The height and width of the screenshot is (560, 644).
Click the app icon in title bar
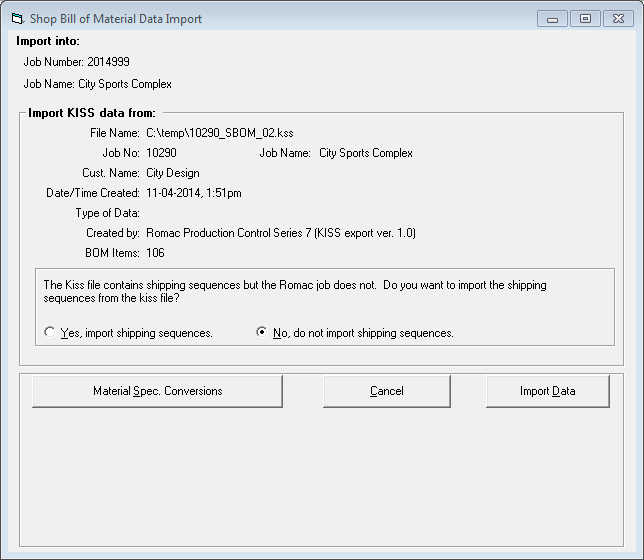(x=17, y=19)
